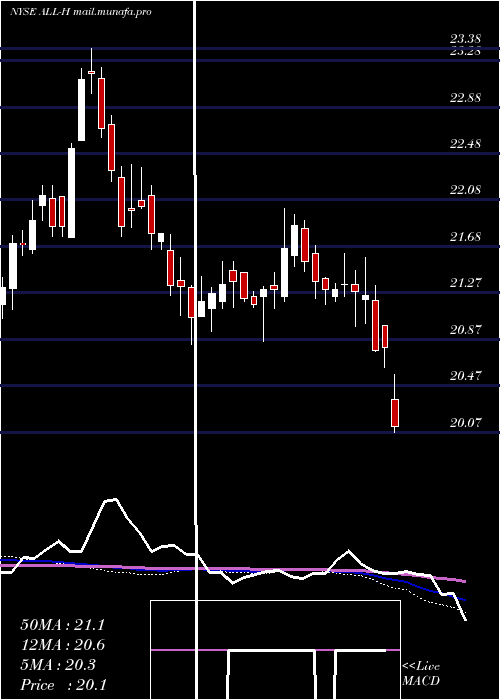Click the 22.08 price axis label
Viewport: 500px width, 700px height.
(465, 190)
